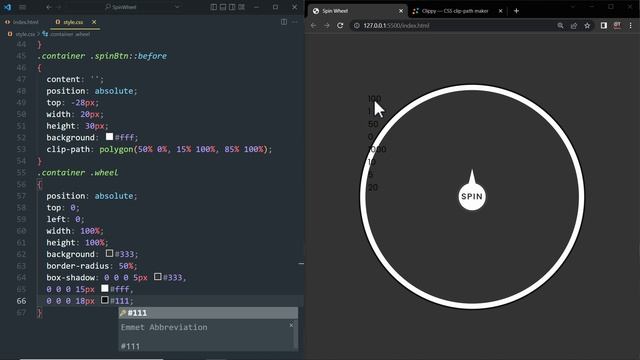Bookmark this page with star icon
Image resolution: width=640 pixels, height=360 pixels.
pyautogui.click(x=587, y=25)
